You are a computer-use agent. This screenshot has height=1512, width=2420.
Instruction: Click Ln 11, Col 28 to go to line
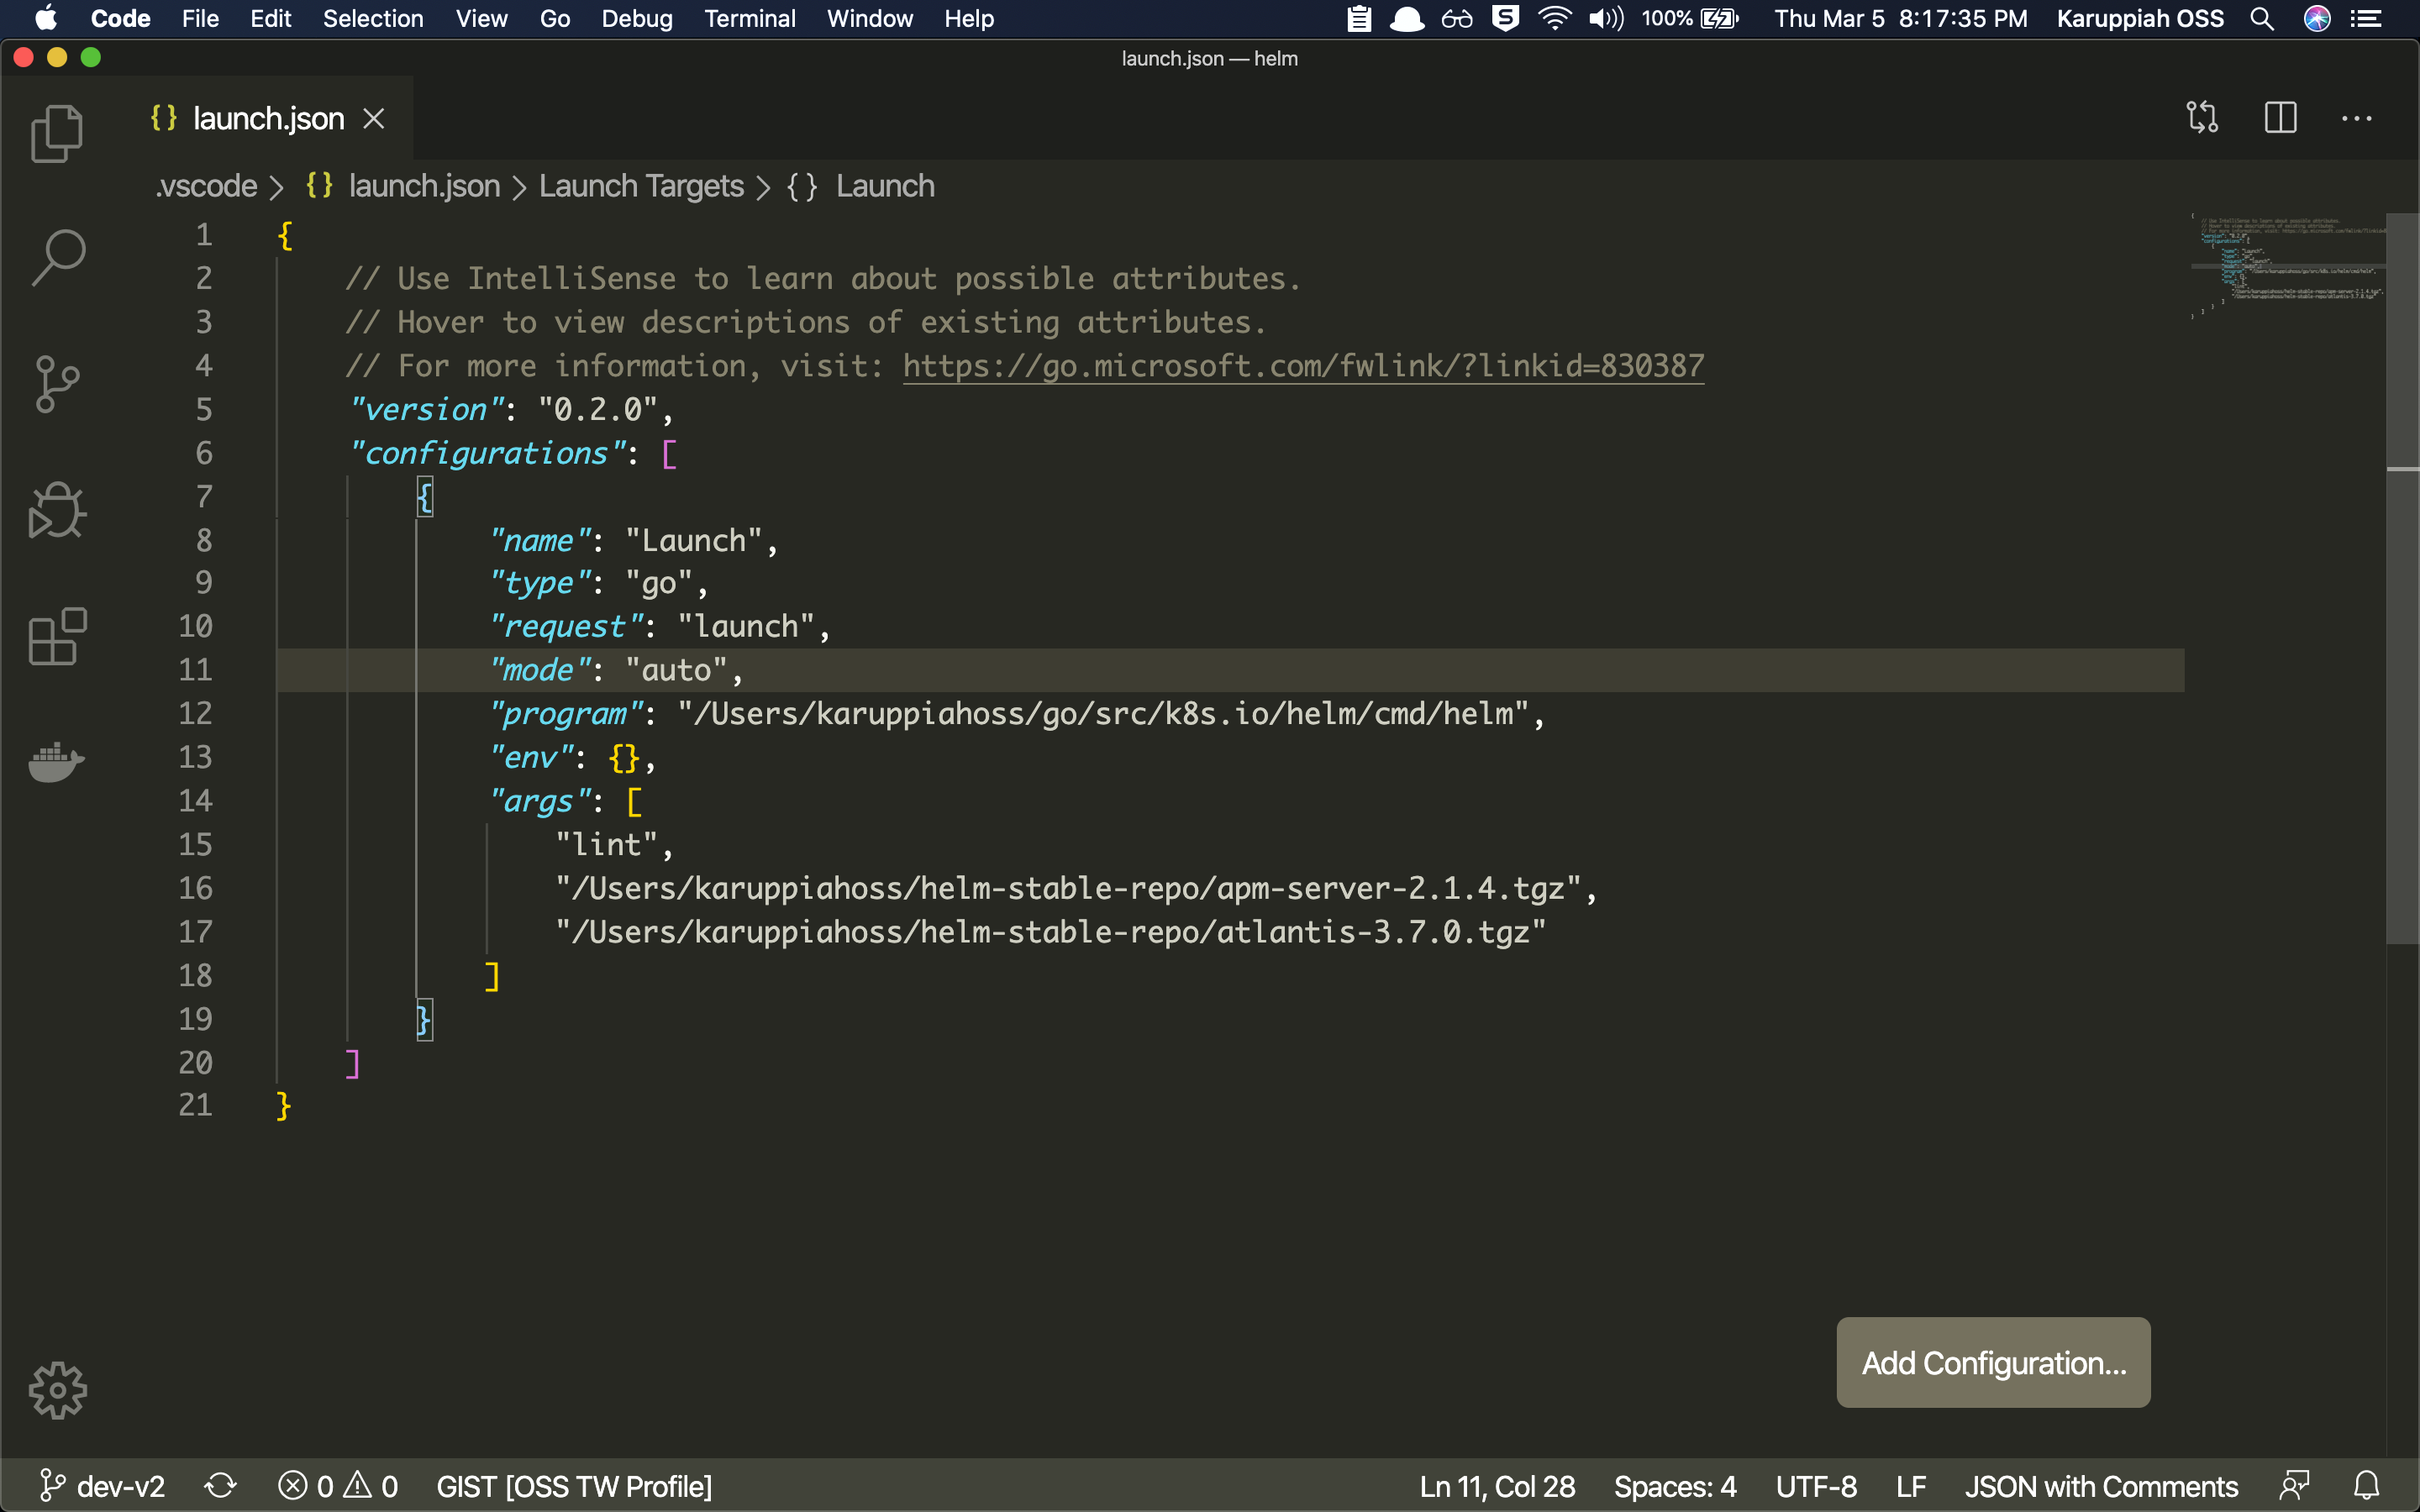pos(1497,1486)
